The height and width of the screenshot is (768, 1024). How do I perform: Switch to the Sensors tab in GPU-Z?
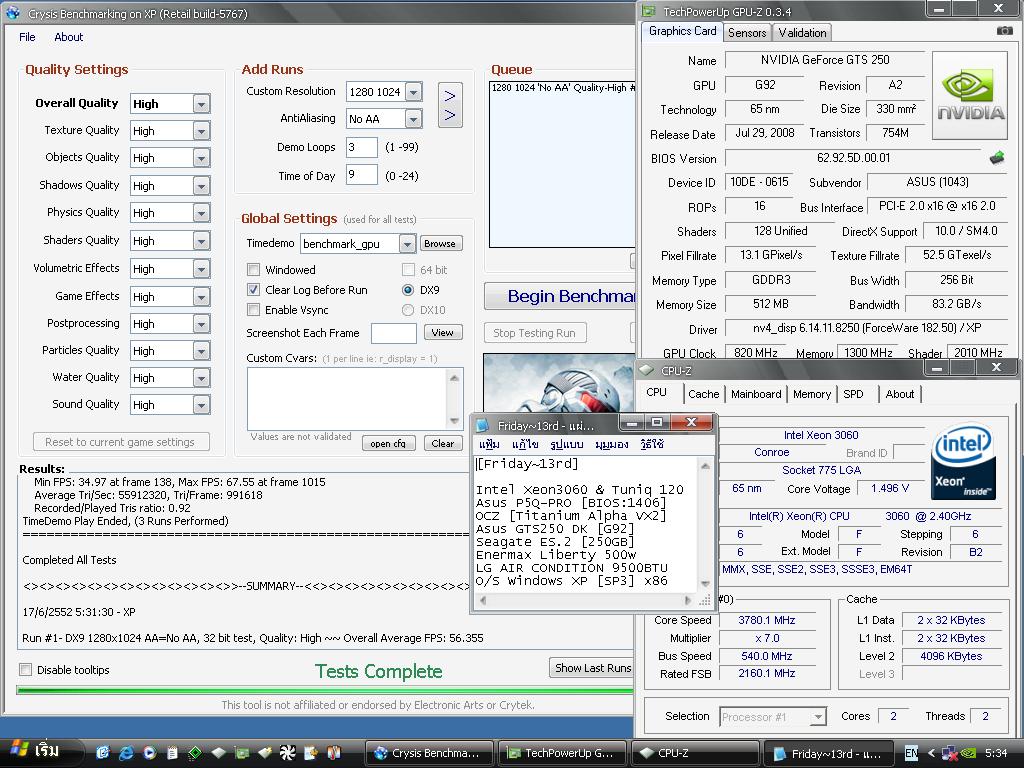coord(747,32)
